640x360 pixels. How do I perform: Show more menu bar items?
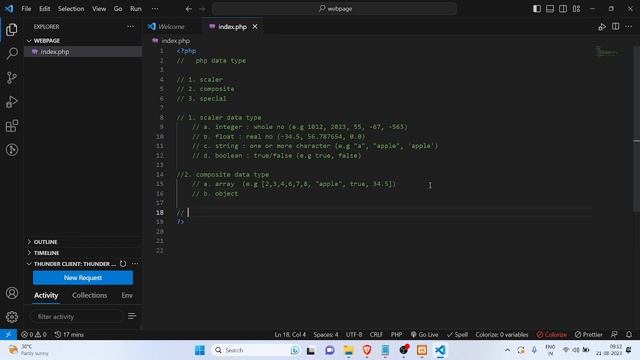coord(155,9)
